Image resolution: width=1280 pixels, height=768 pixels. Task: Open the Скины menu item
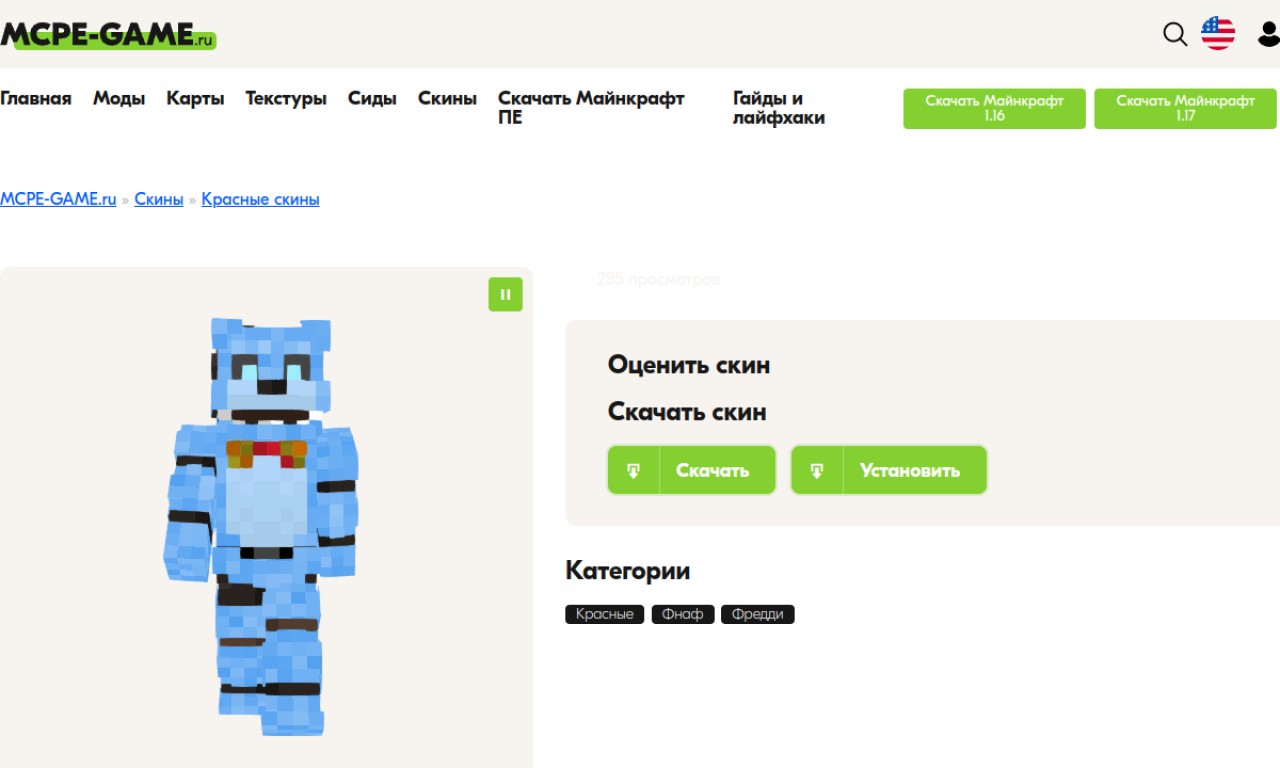447,98
